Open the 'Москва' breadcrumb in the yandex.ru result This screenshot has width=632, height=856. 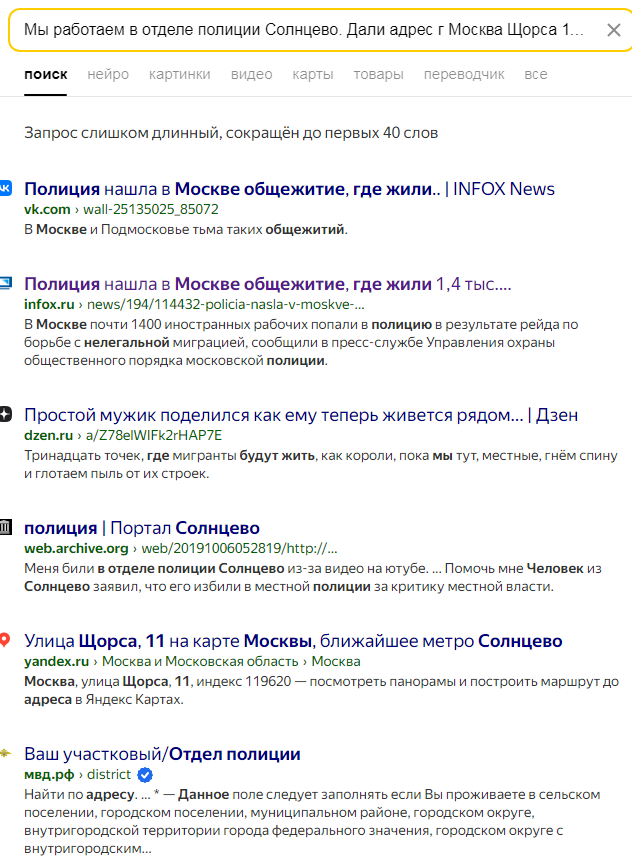(x=336, y=661)
